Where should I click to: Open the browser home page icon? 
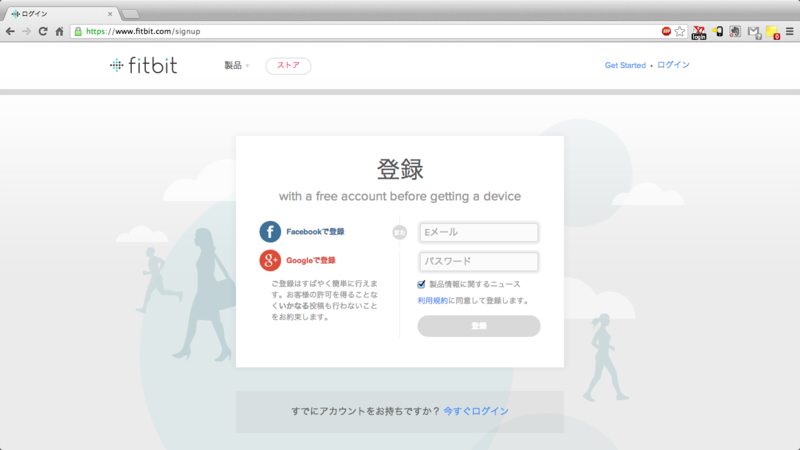(59, 32)
